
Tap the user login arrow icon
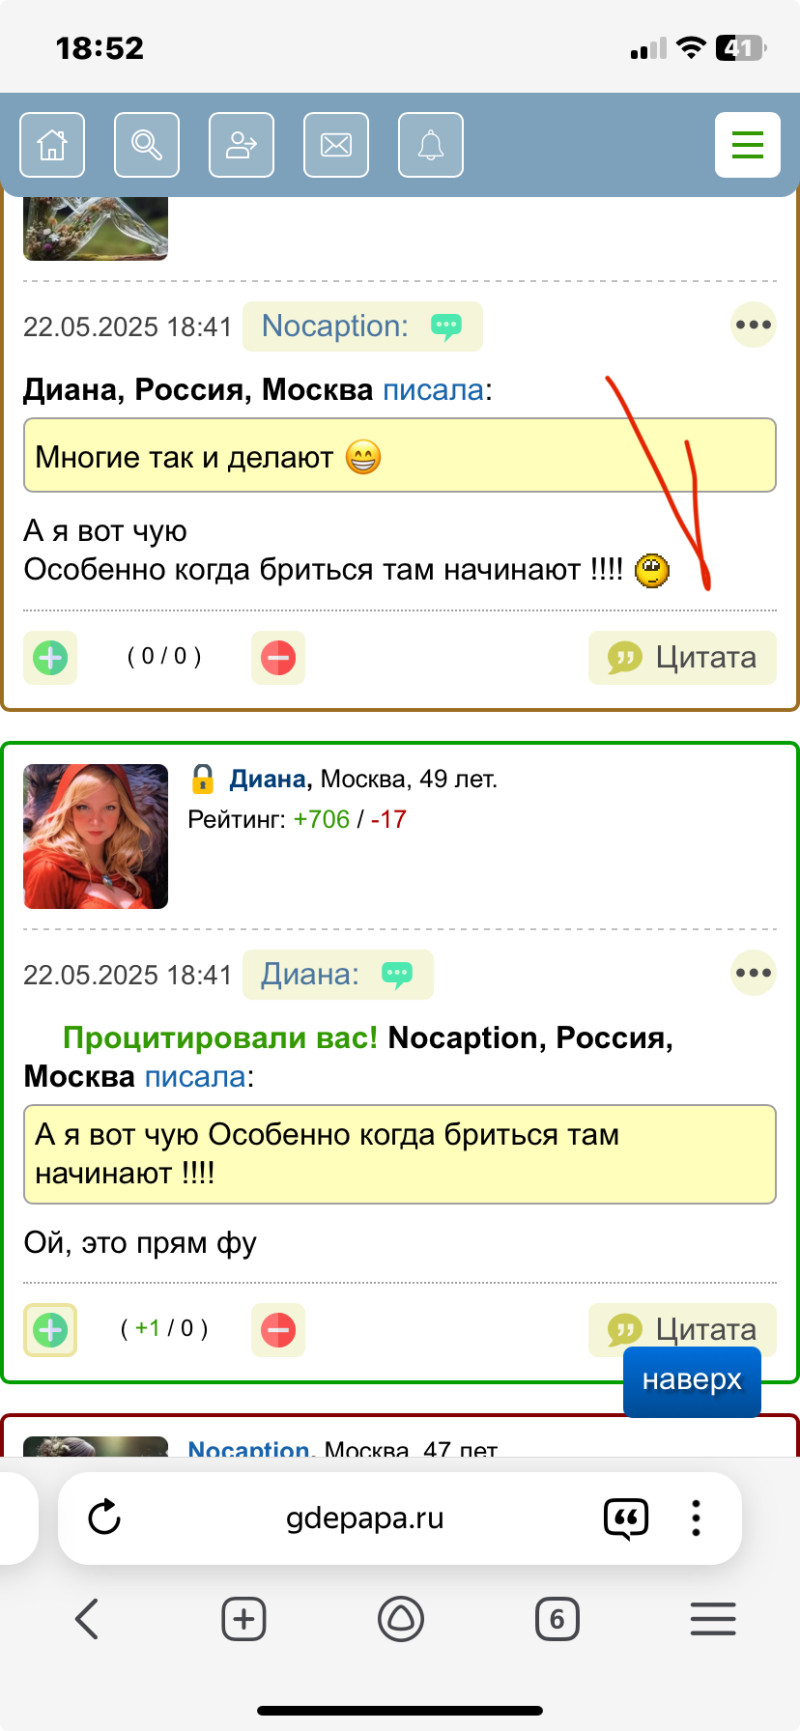(241, 145)
